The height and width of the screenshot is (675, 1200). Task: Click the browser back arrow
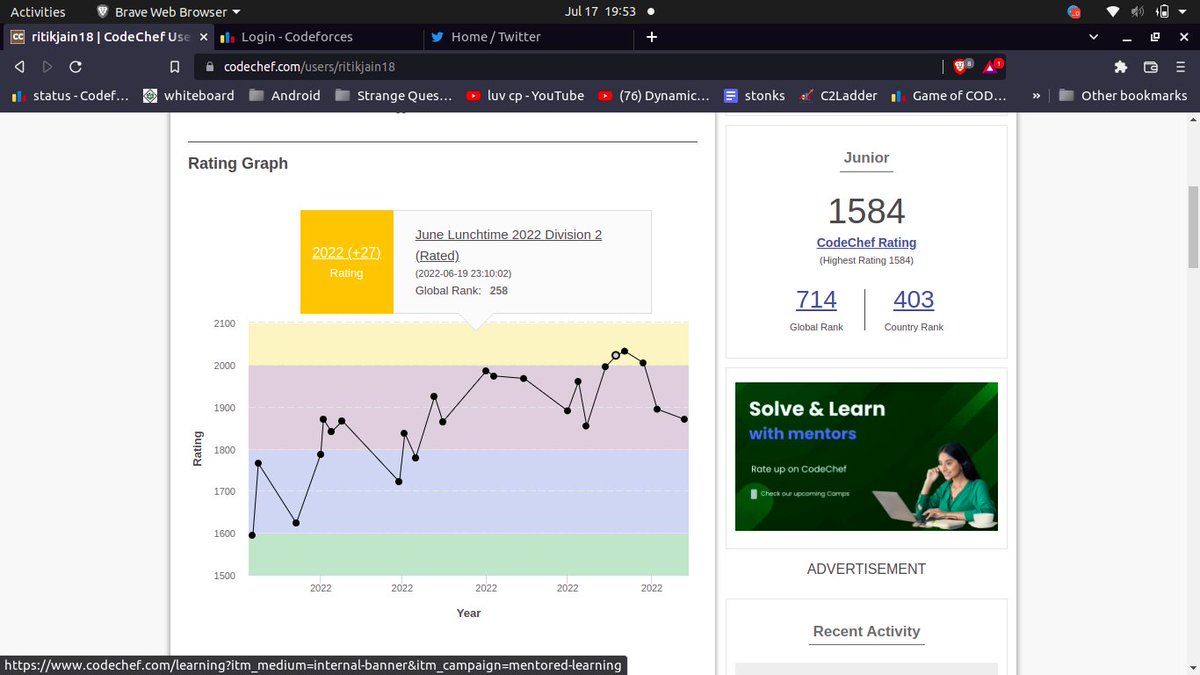[x=18, y=67]
